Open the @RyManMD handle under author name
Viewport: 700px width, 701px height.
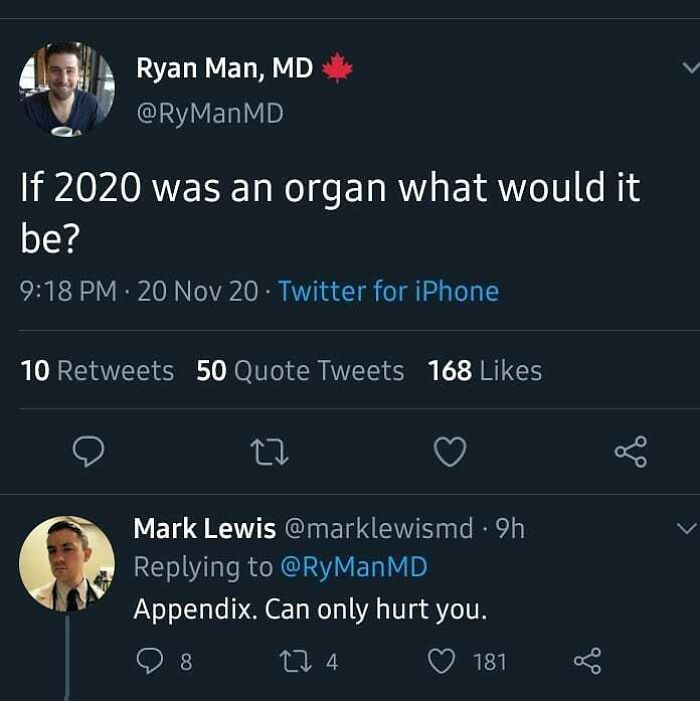pos(210,114)
